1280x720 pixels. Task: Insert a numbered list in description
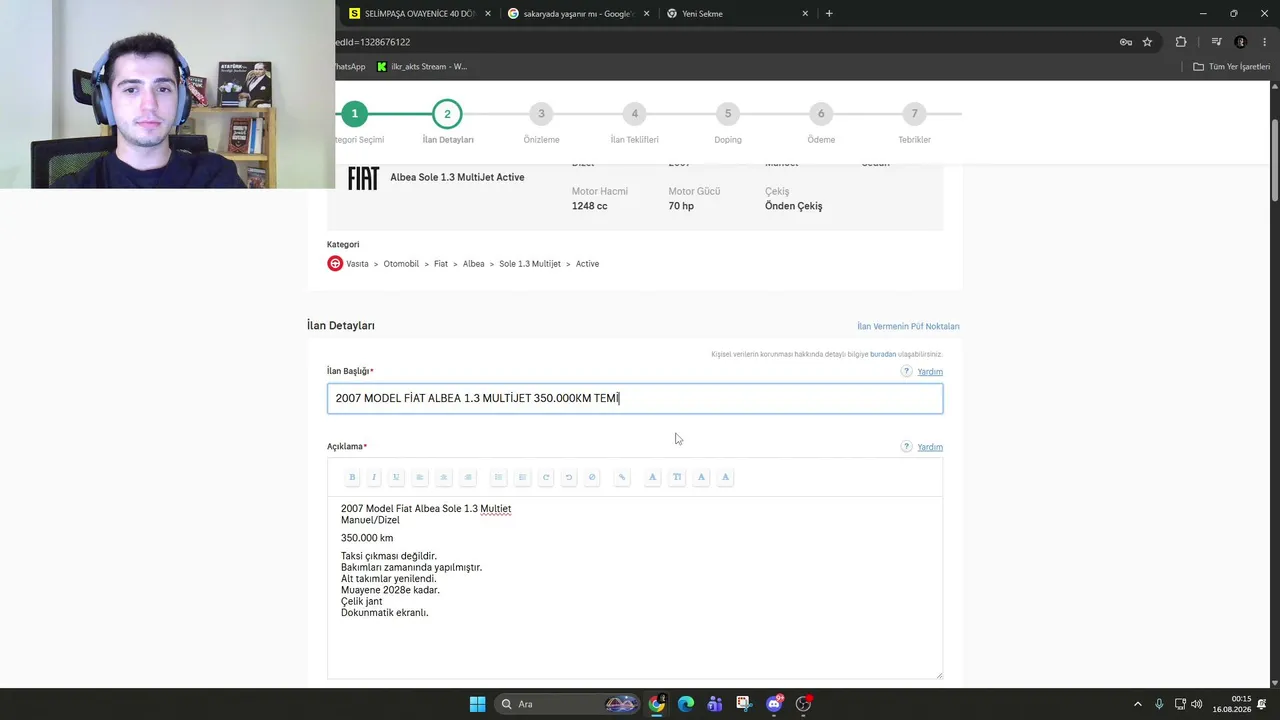522,477
